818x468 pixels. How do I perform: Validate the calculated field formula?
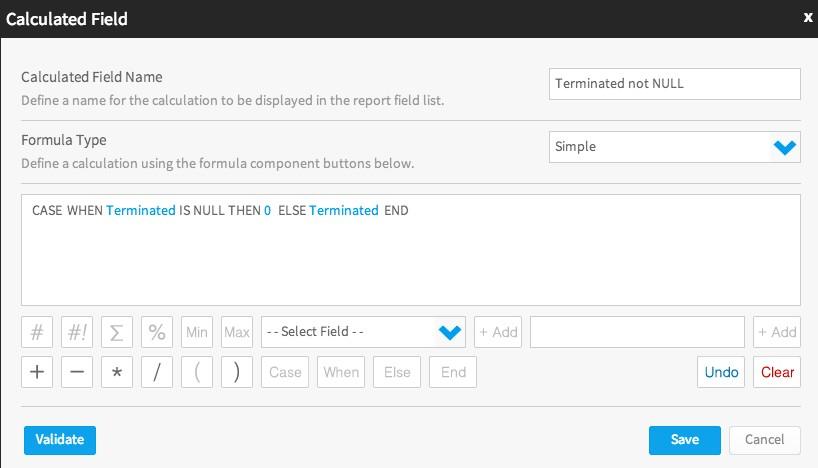click(60, 440)
